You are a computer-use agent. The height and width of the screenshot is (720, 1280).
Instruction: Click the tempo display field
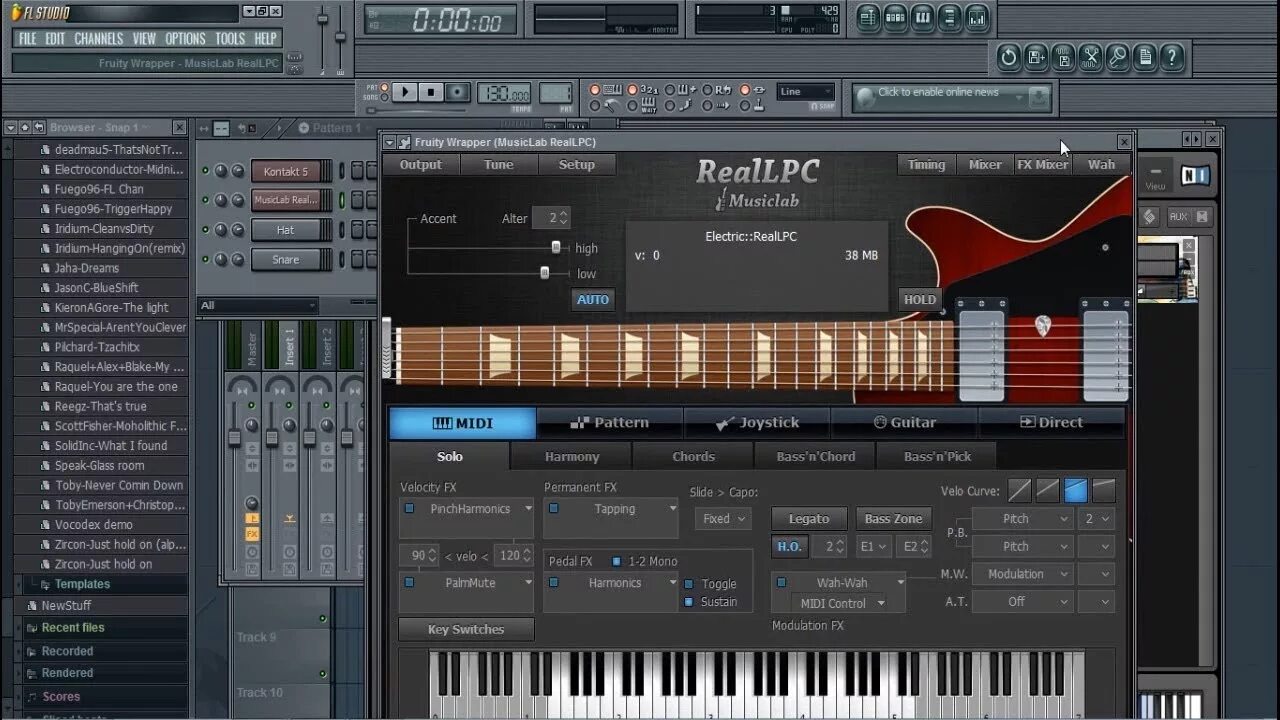point(504,92)
